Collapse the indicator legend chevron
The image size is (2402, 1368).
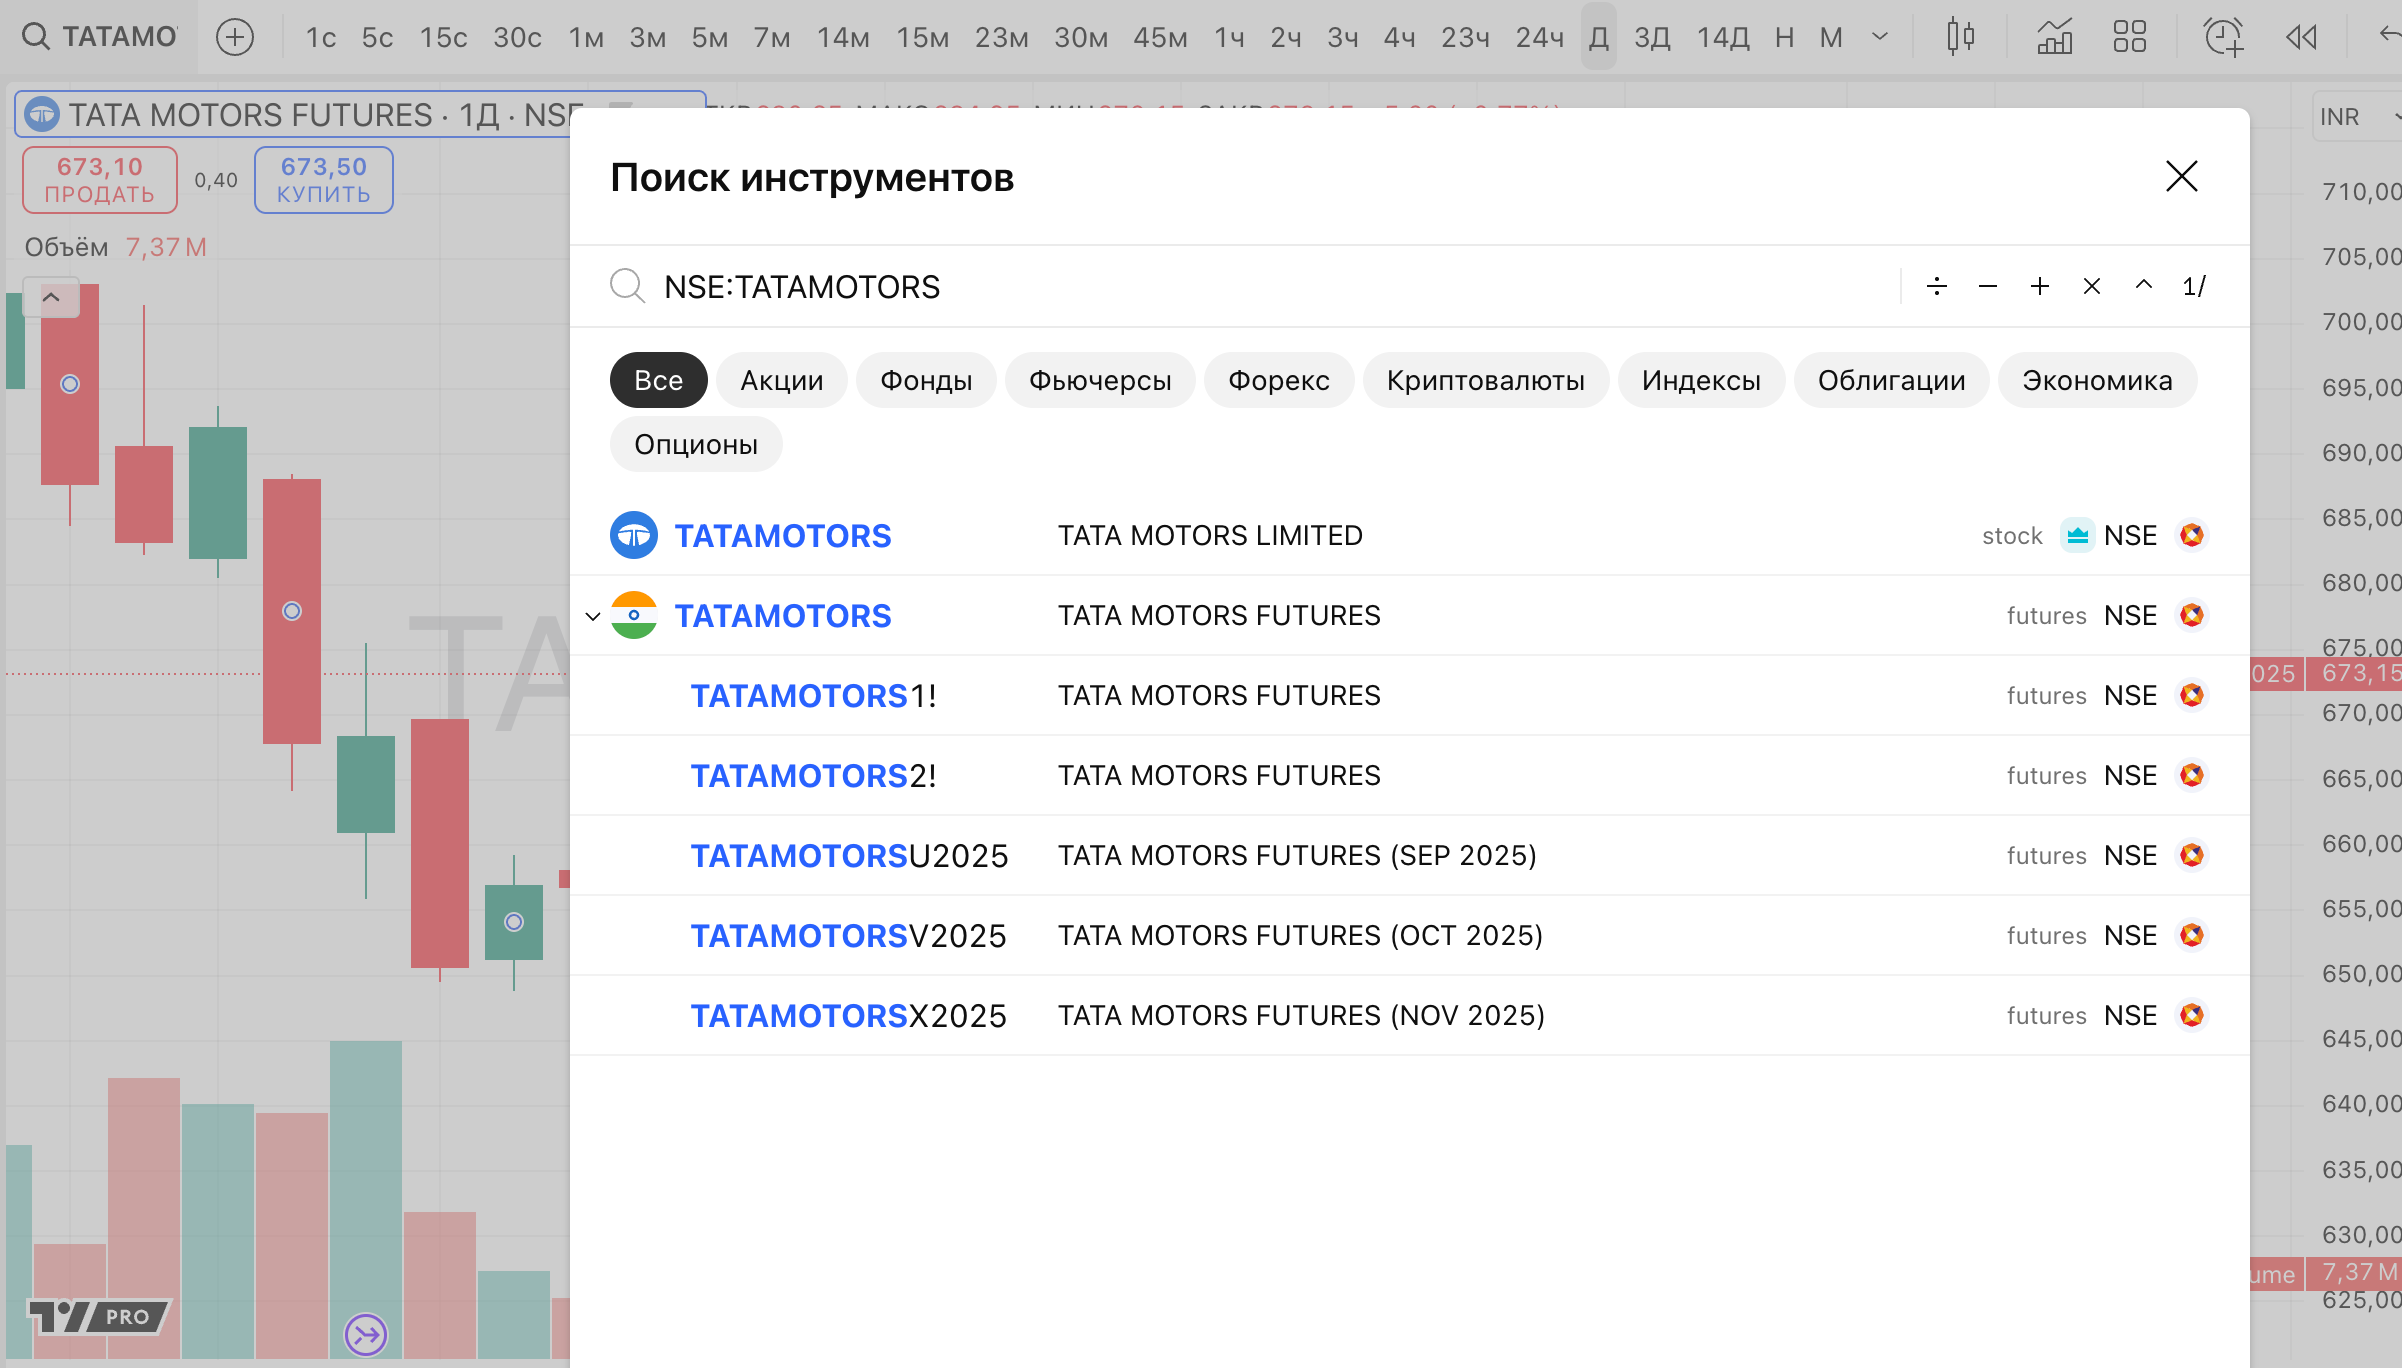click(x=51, y=298)
